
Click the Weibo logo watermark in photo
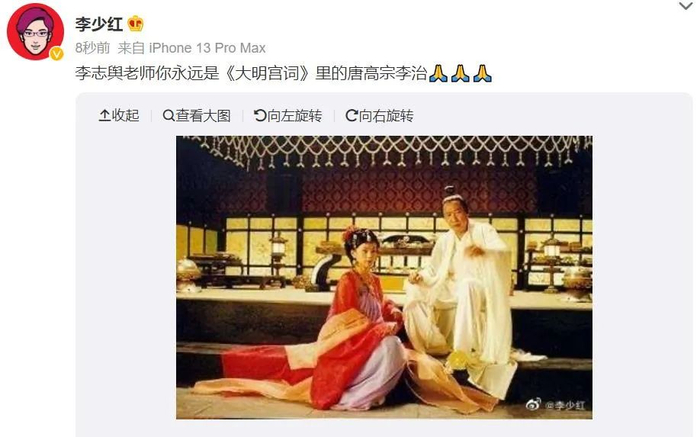tap(533, 404)
